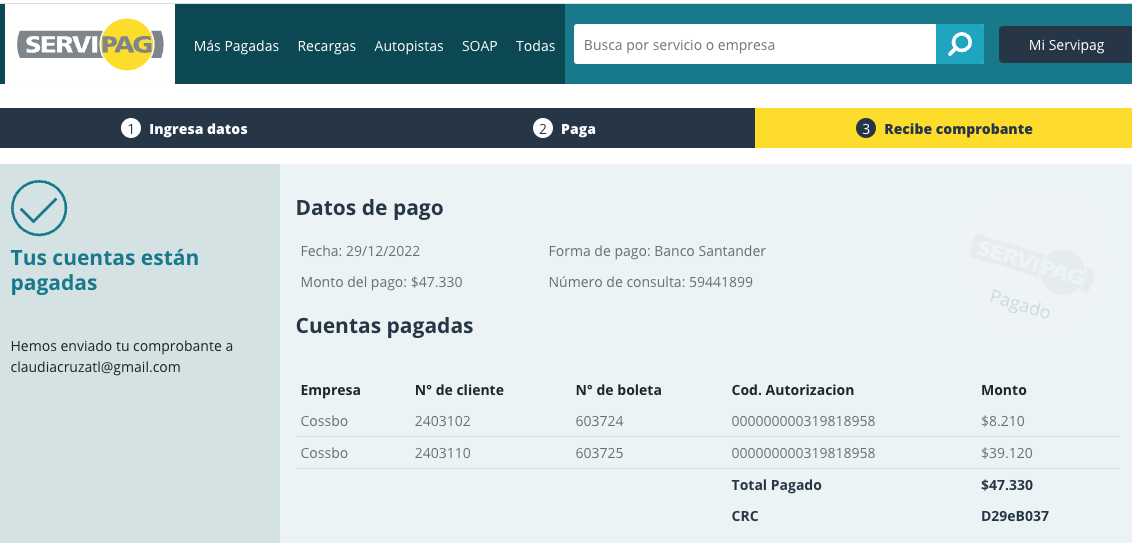Open Mi Servipag button
The image size is (1132, 543).
1066,45
